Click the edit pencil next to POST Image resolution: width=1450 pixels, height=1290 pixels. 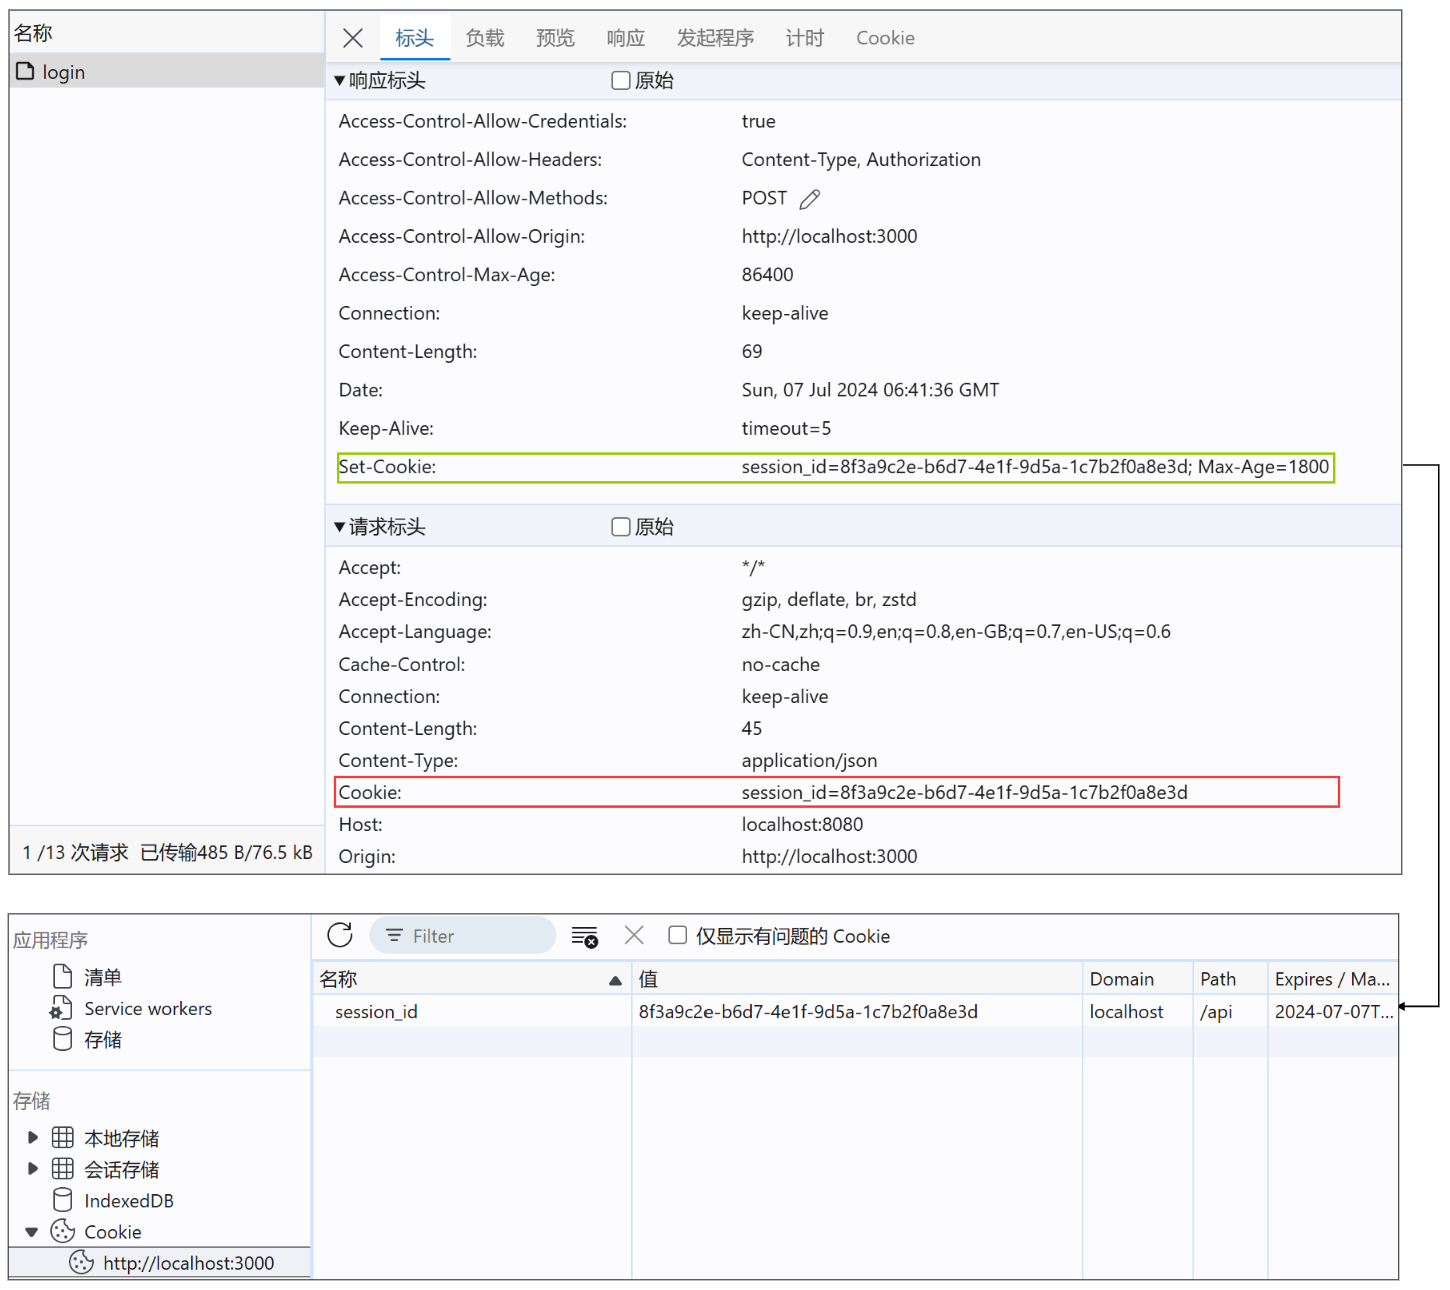[x=810, y=199]
